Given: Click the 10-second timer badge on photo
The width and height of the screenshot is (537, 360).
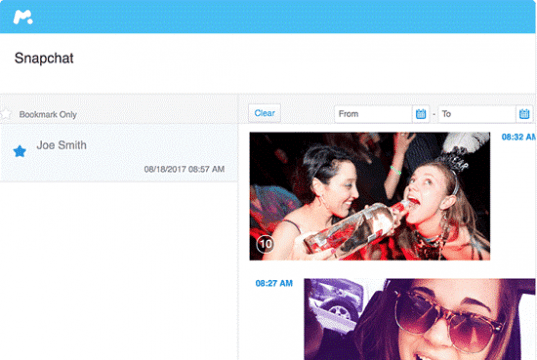Looking at the screenshot, I should 265,244.
